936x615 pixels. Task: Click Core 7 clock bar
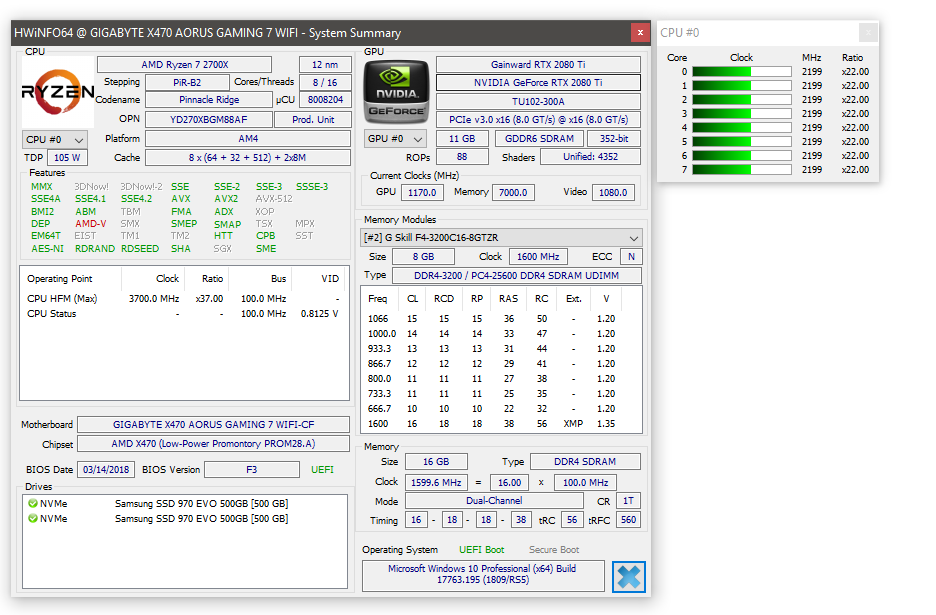[741, 170]
